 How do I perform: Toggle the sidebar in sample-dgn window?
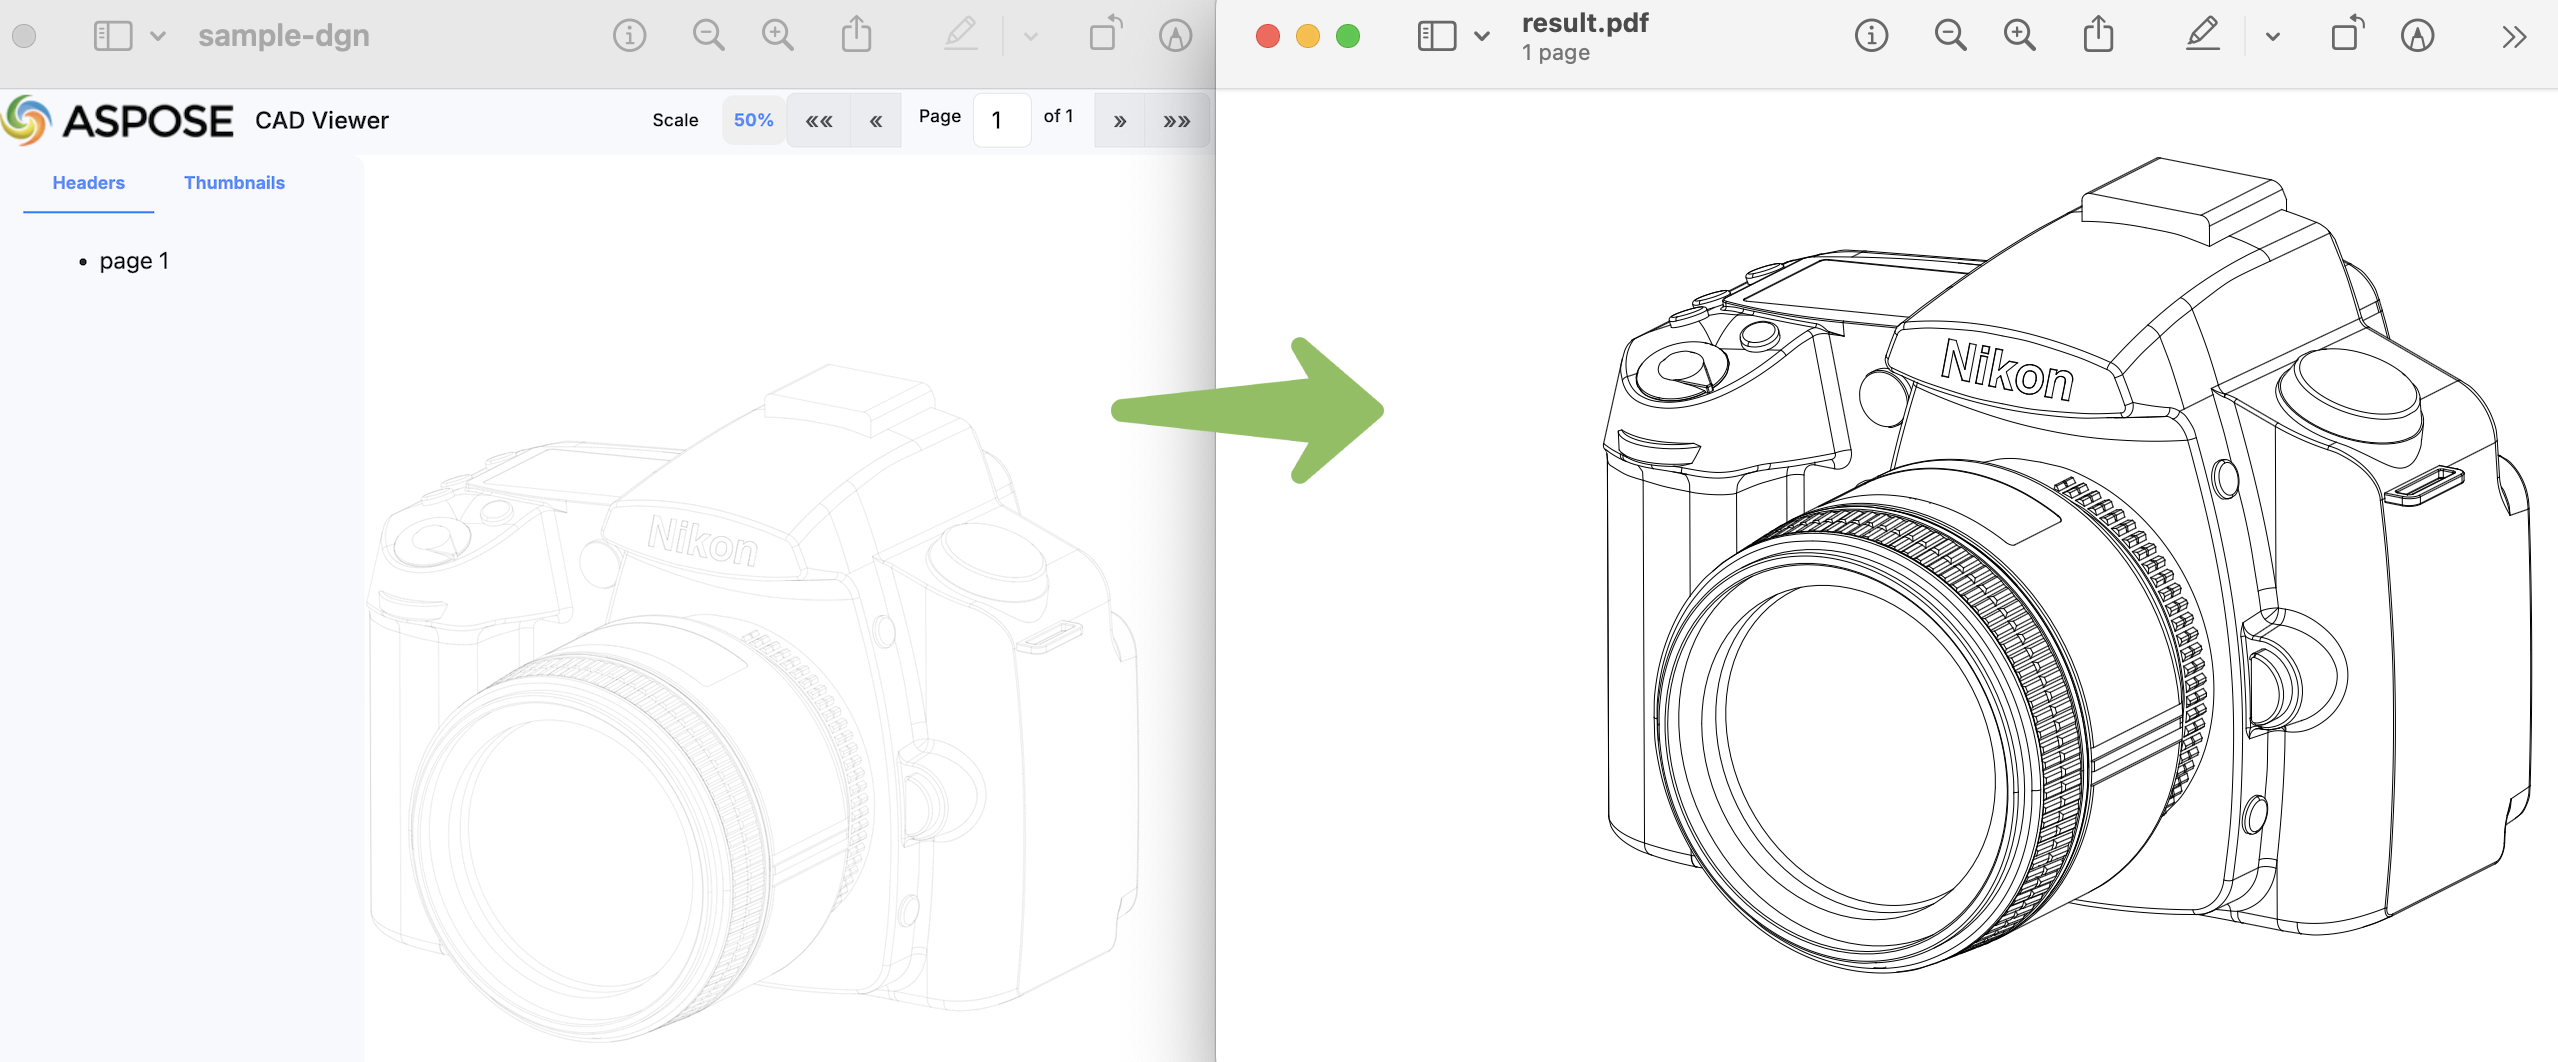[x=112, y=37]
